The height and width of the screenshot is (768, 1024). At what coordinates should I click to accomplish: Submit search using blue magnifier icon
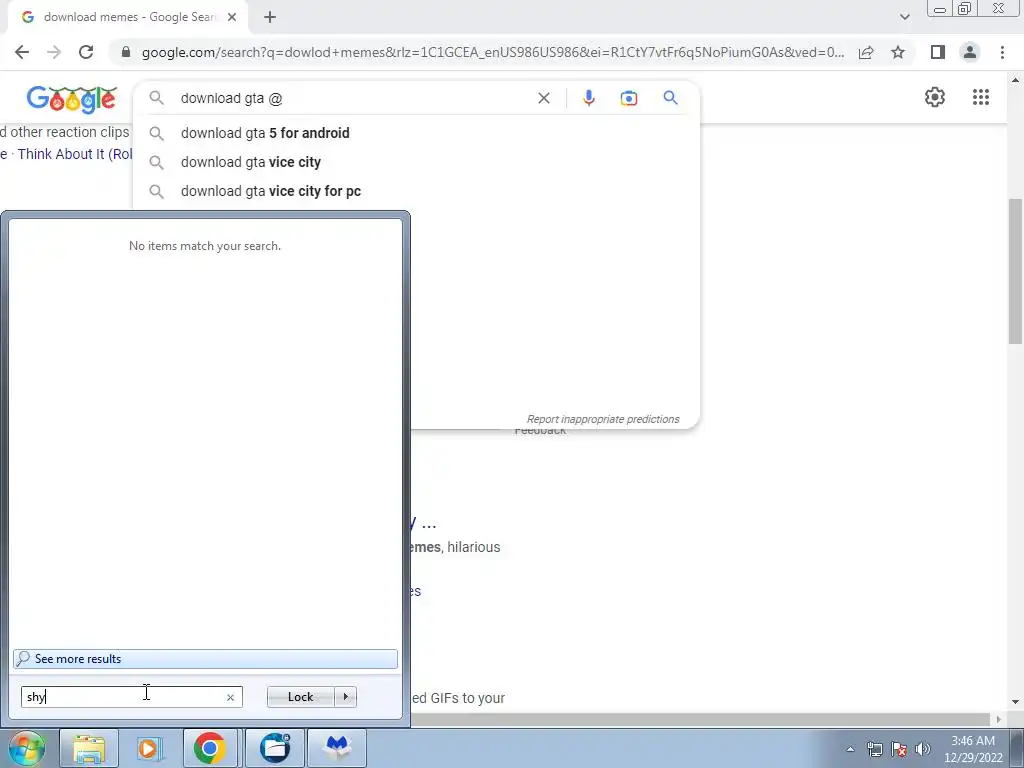click(x=670, y=98)
